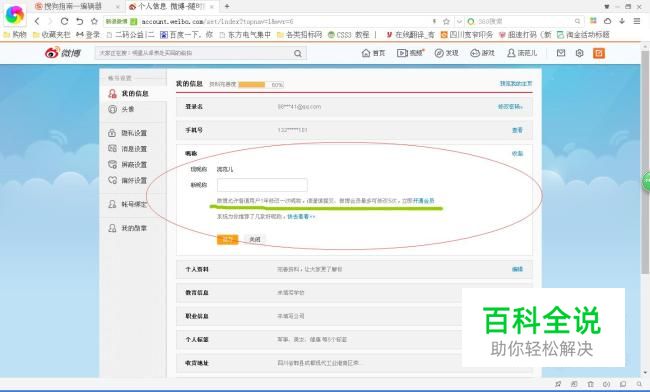Click the undo-close restore icon
This screenshot has height=392, width=650.
click(x=80, y=21)
